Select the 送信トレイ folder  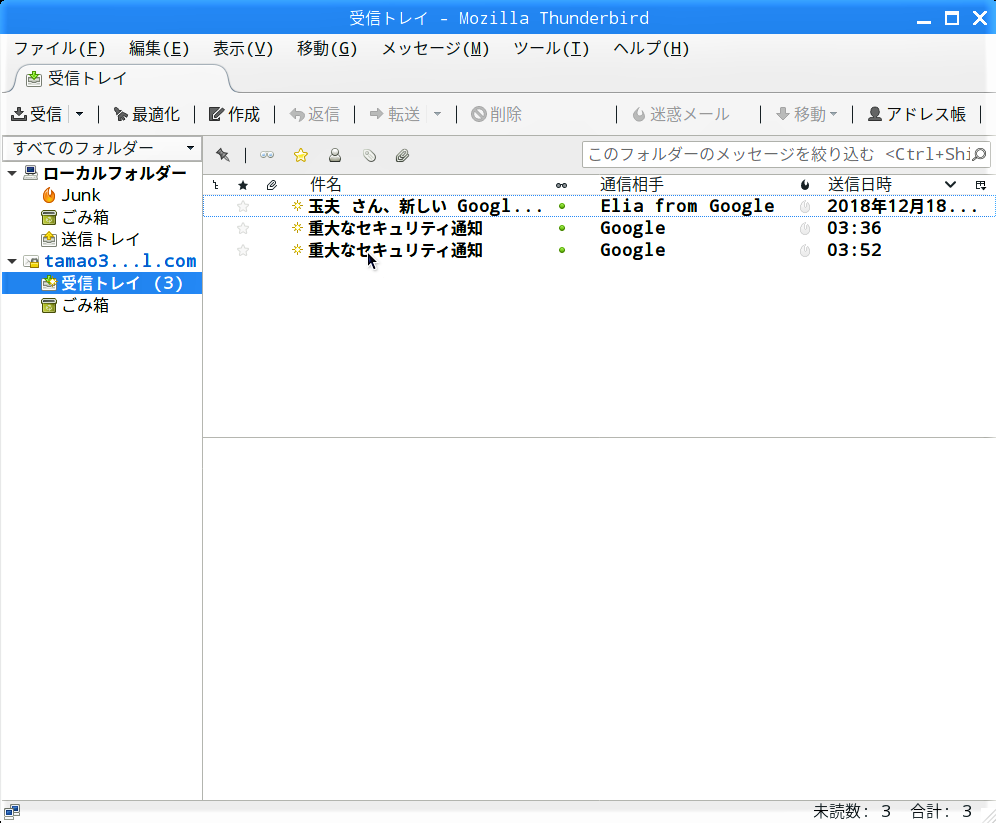click(100, 239)
